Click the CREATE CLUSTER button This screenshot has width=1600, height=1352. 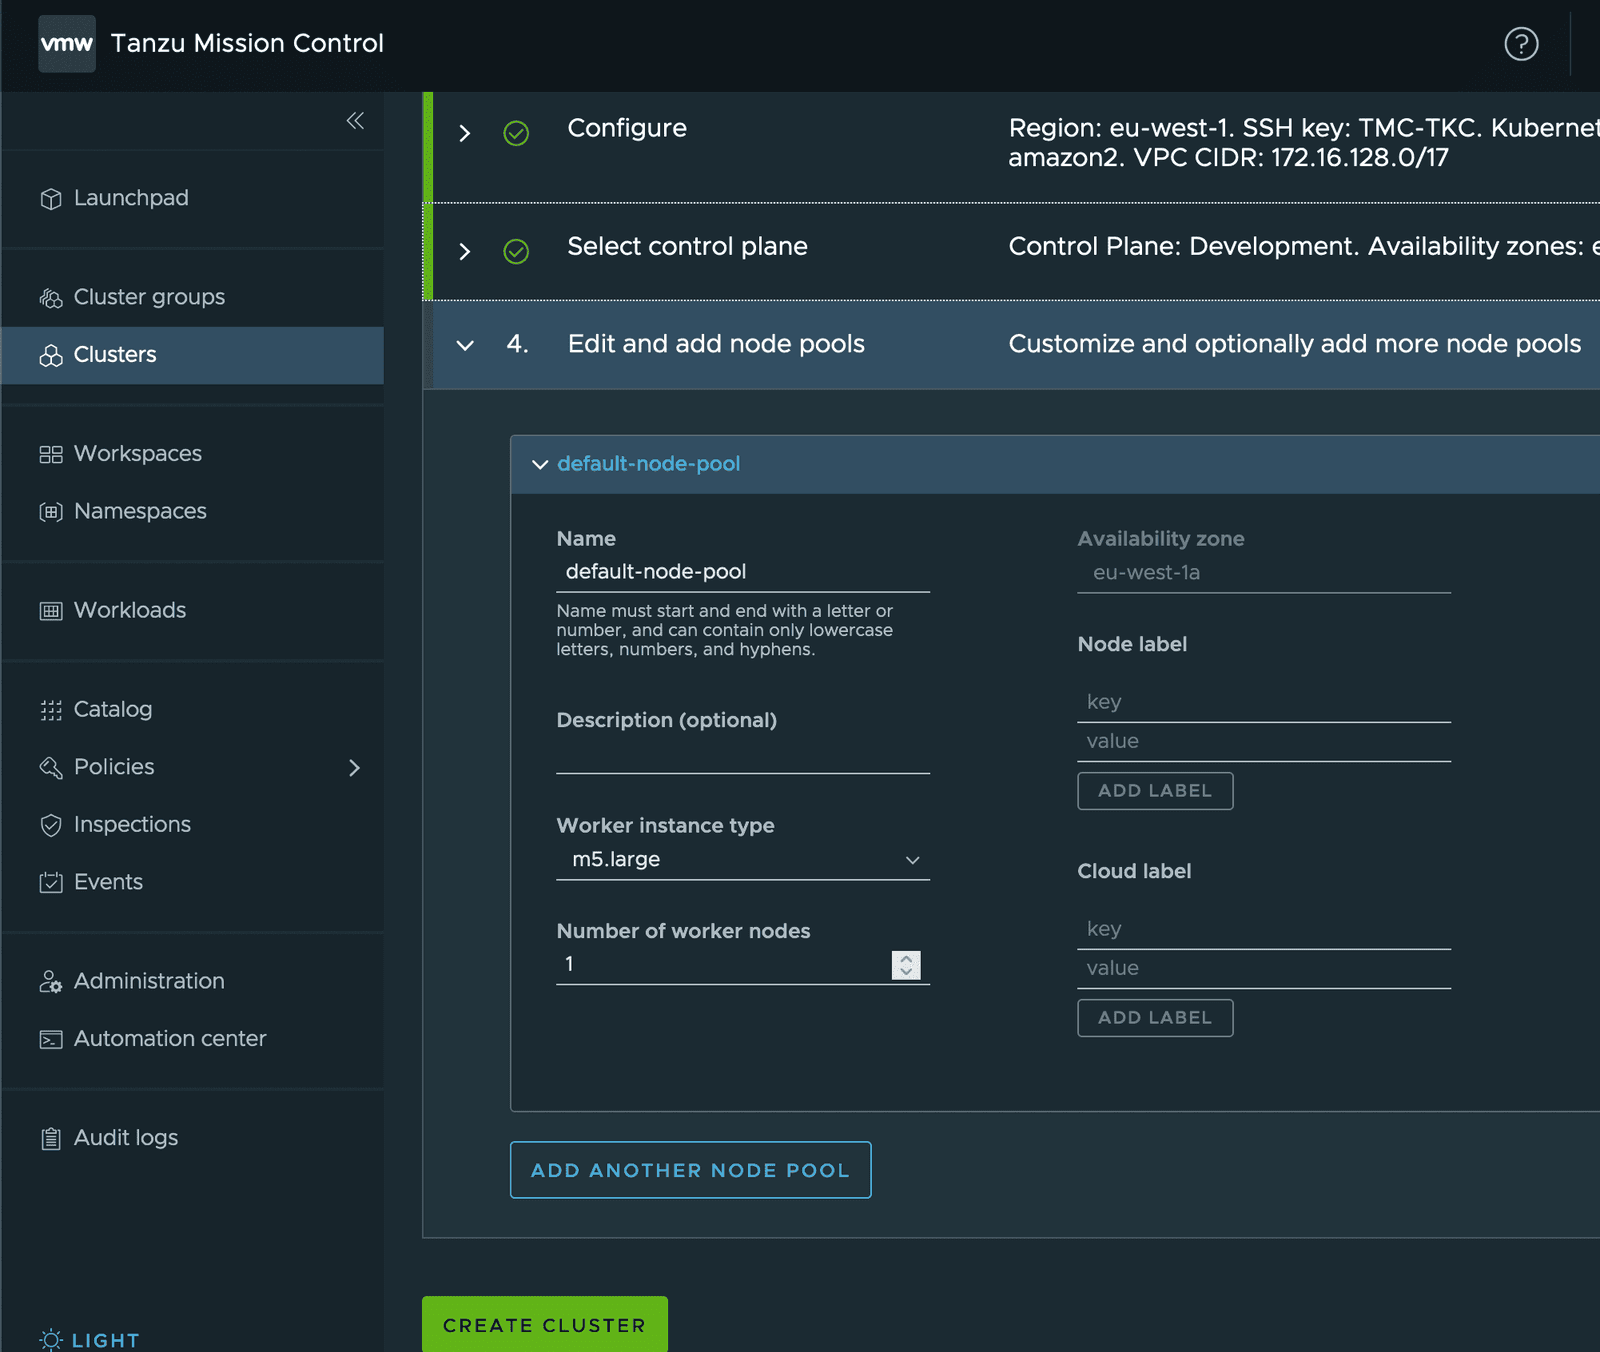pos(544,1324)
